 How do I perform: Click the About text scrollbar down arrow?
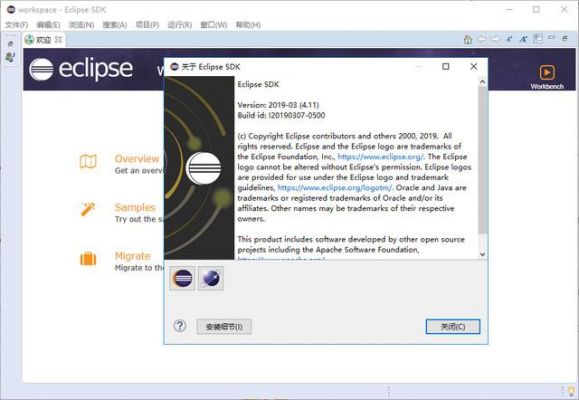click(x=482, y=254)
